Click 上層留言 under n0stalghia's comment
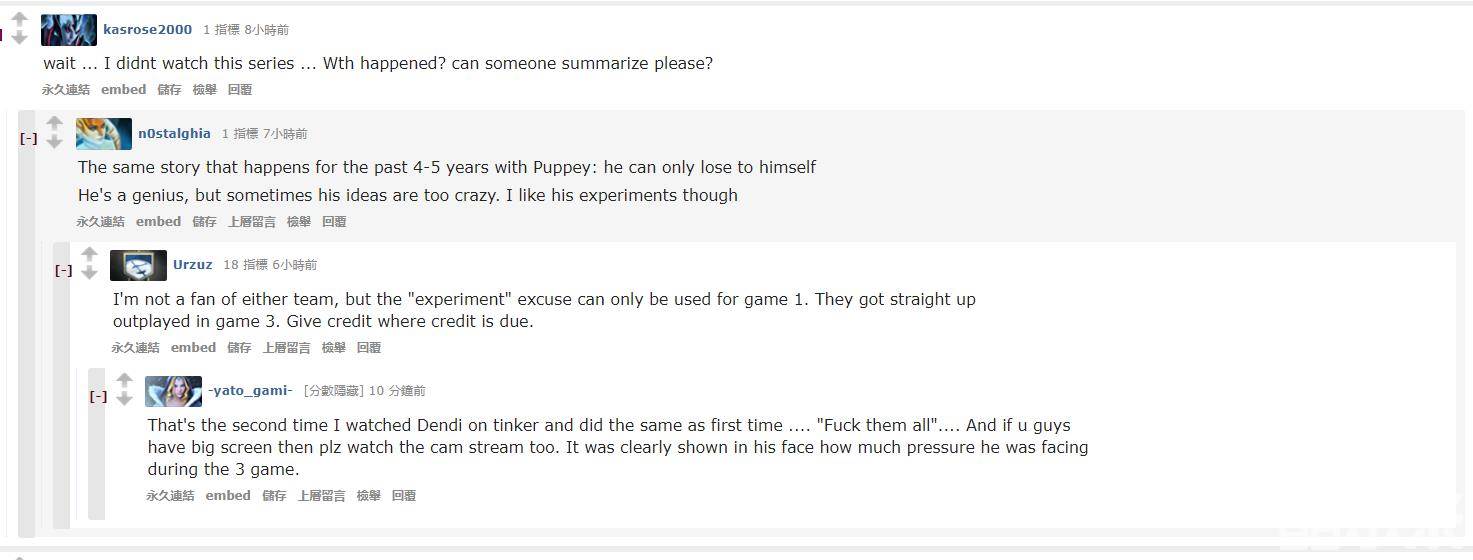The height and width of the screenshot is (560, 1473). point(251,222)
